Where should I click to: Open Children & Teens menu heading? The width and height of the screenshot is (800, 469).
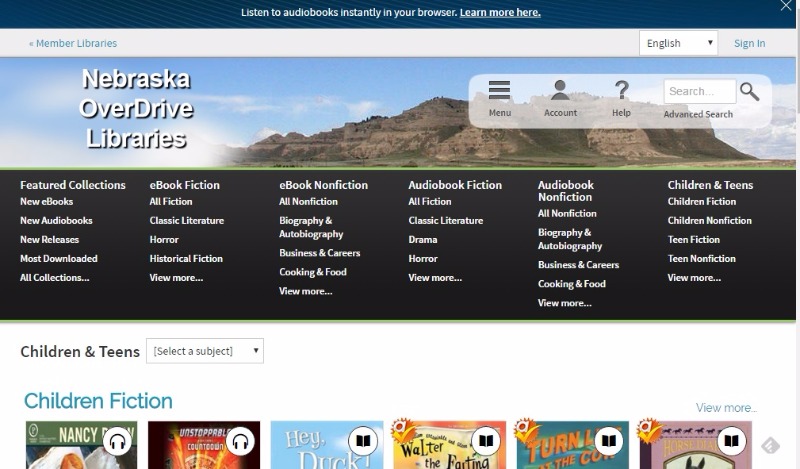(x=710, y=185)
